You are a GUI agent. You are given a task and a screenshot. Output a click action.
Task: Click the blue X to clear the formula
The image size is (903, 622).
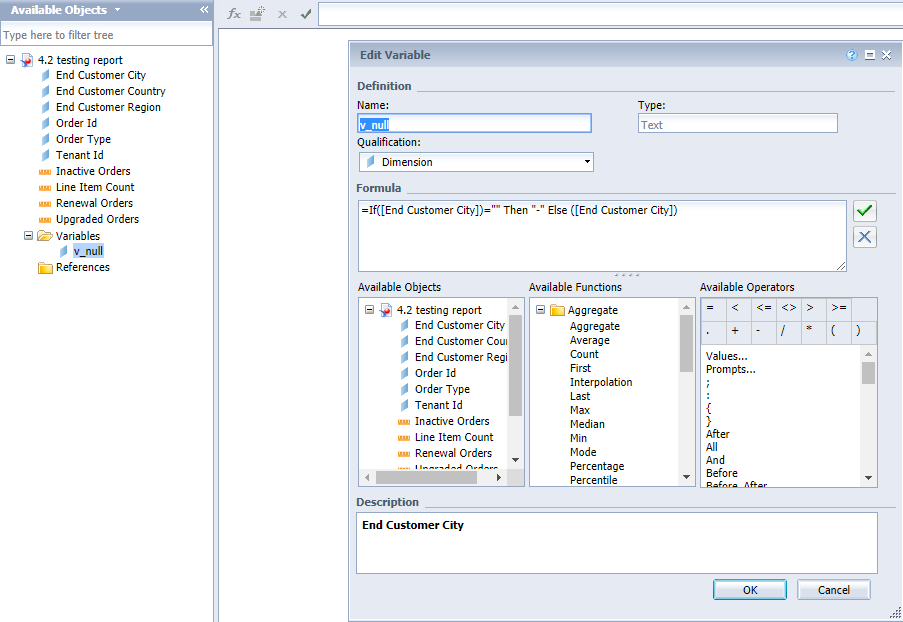864,237
